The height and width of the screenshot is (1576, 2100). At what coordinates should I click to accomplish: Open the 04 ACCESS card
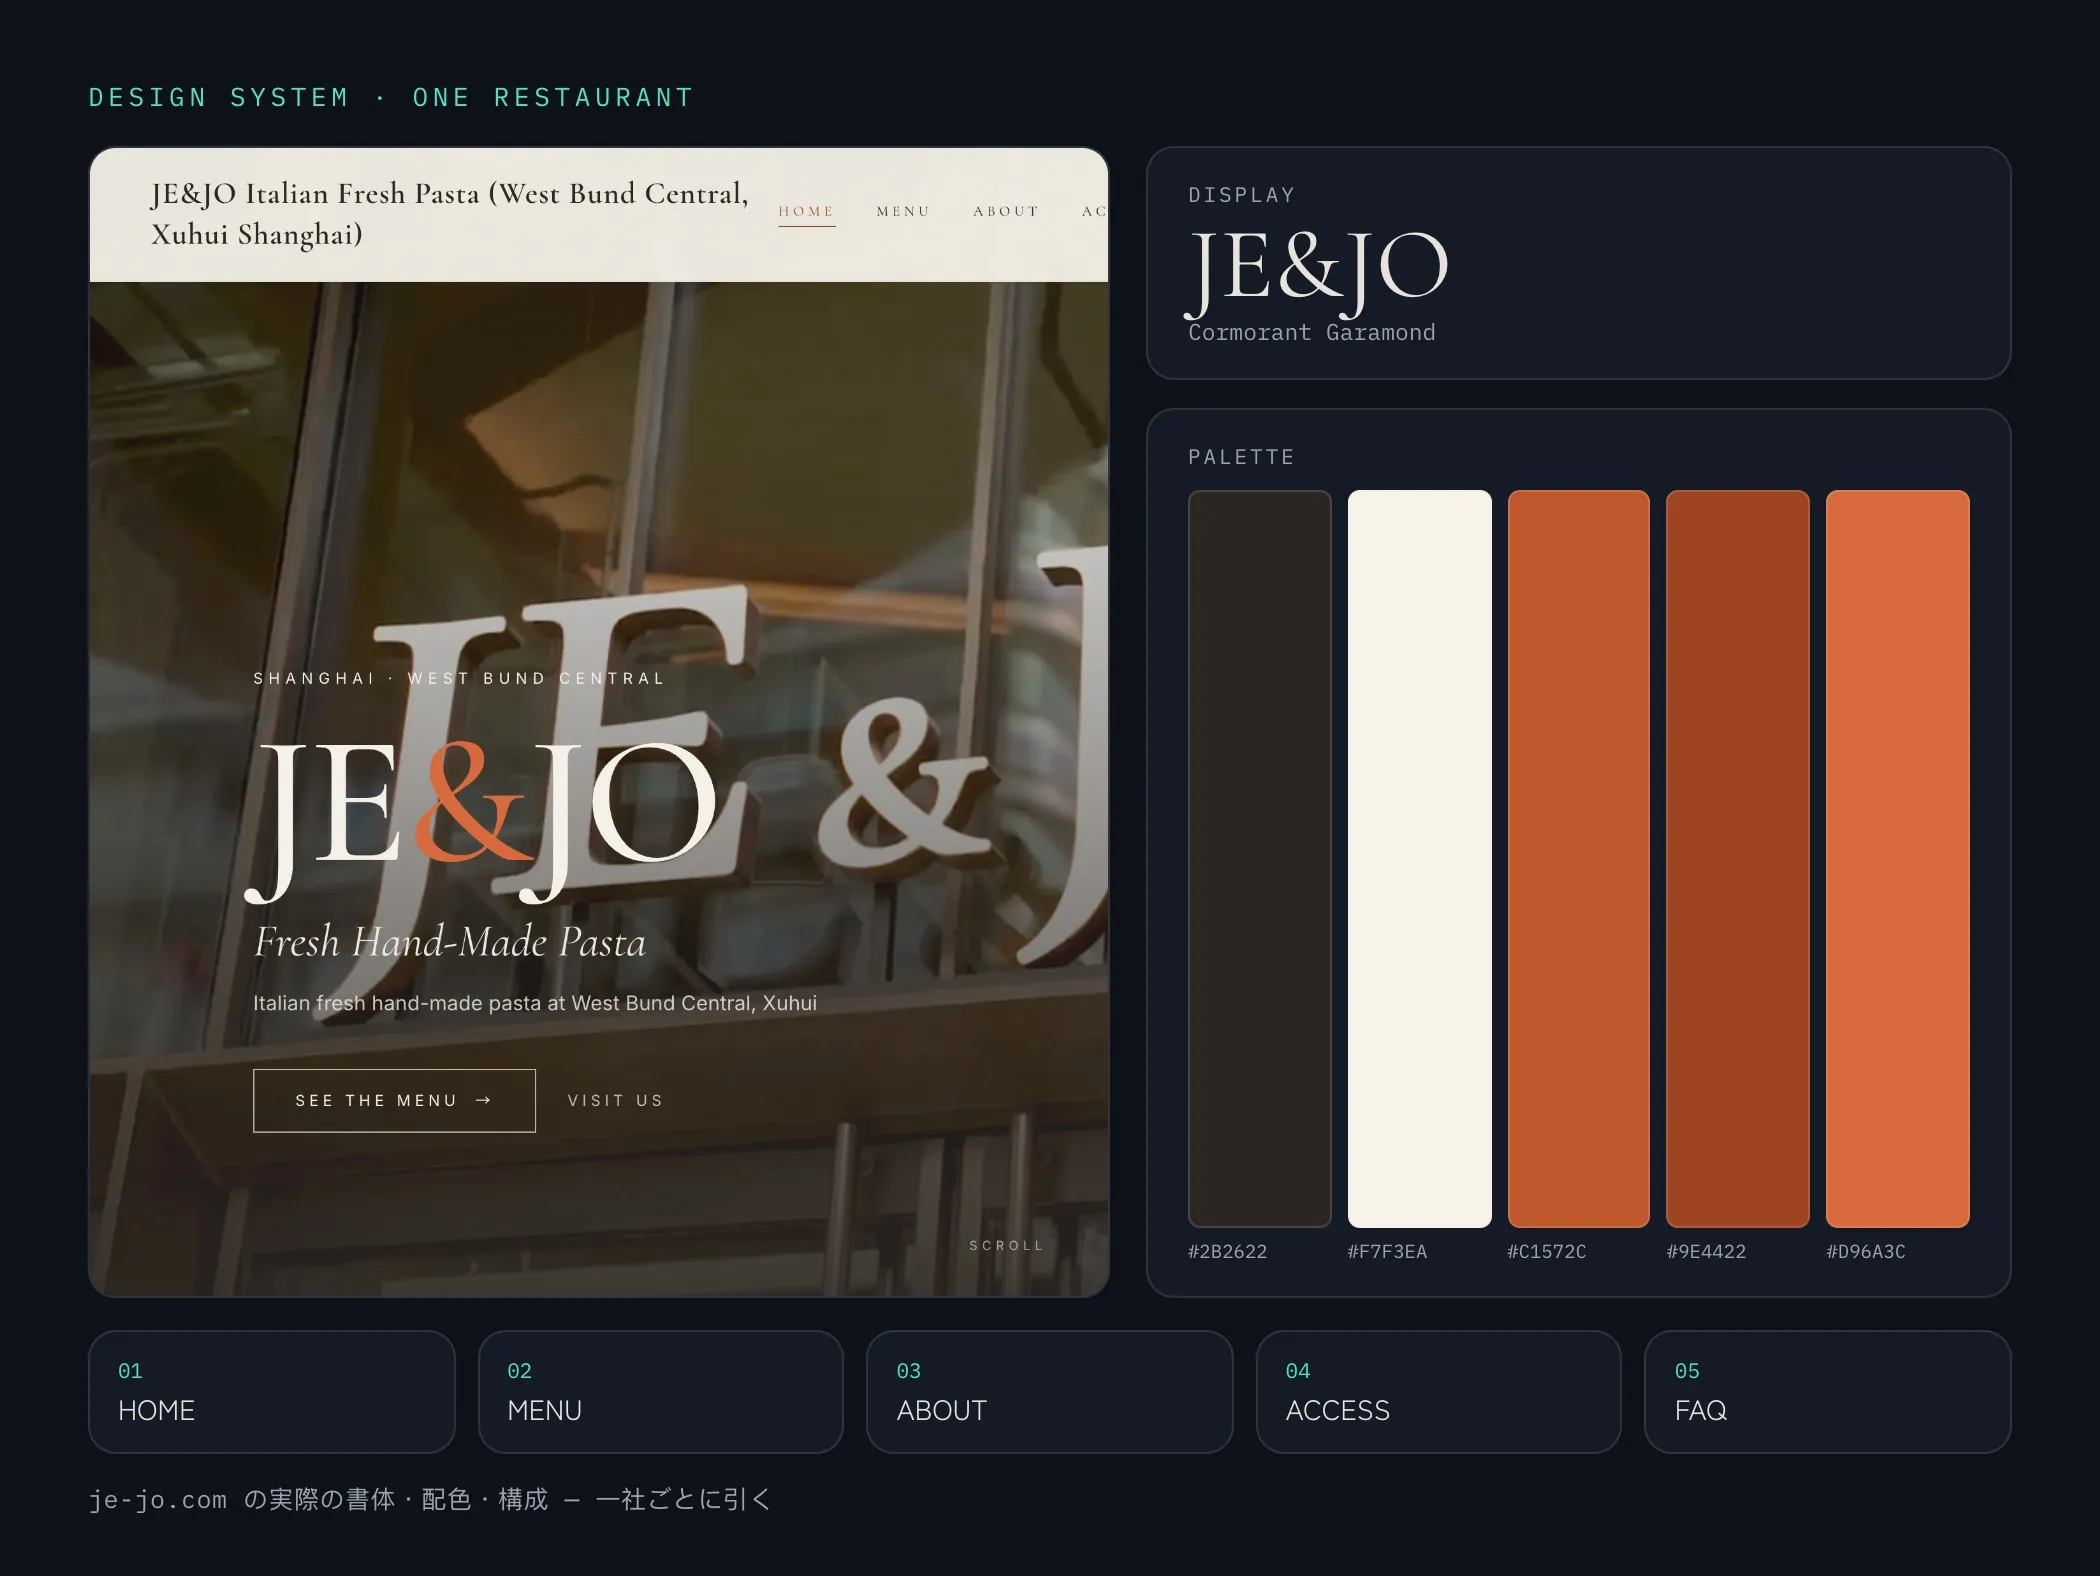pos(1439,1392)
